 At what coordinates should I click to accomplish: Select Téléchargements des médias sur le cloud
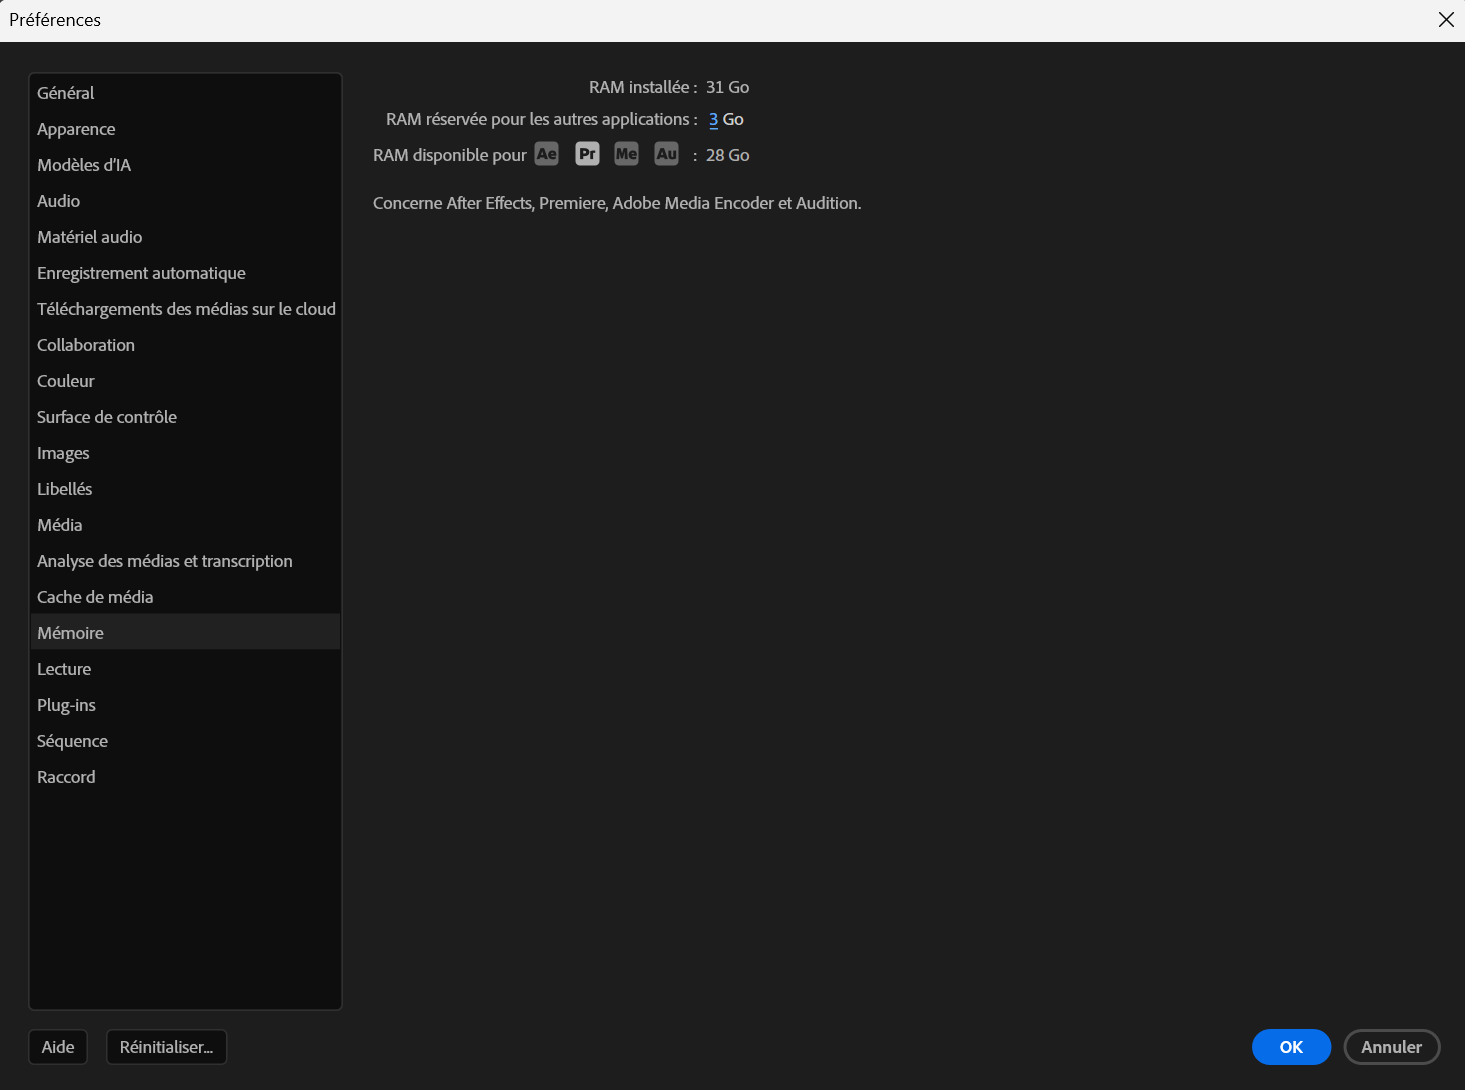[x=185, y=309]
